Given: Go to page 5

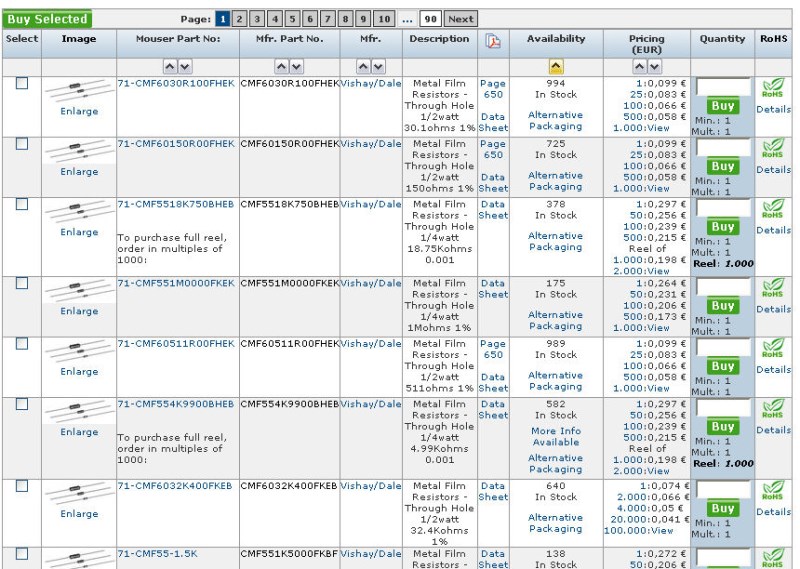Looking at the screenshot, I should click(292, 19).
